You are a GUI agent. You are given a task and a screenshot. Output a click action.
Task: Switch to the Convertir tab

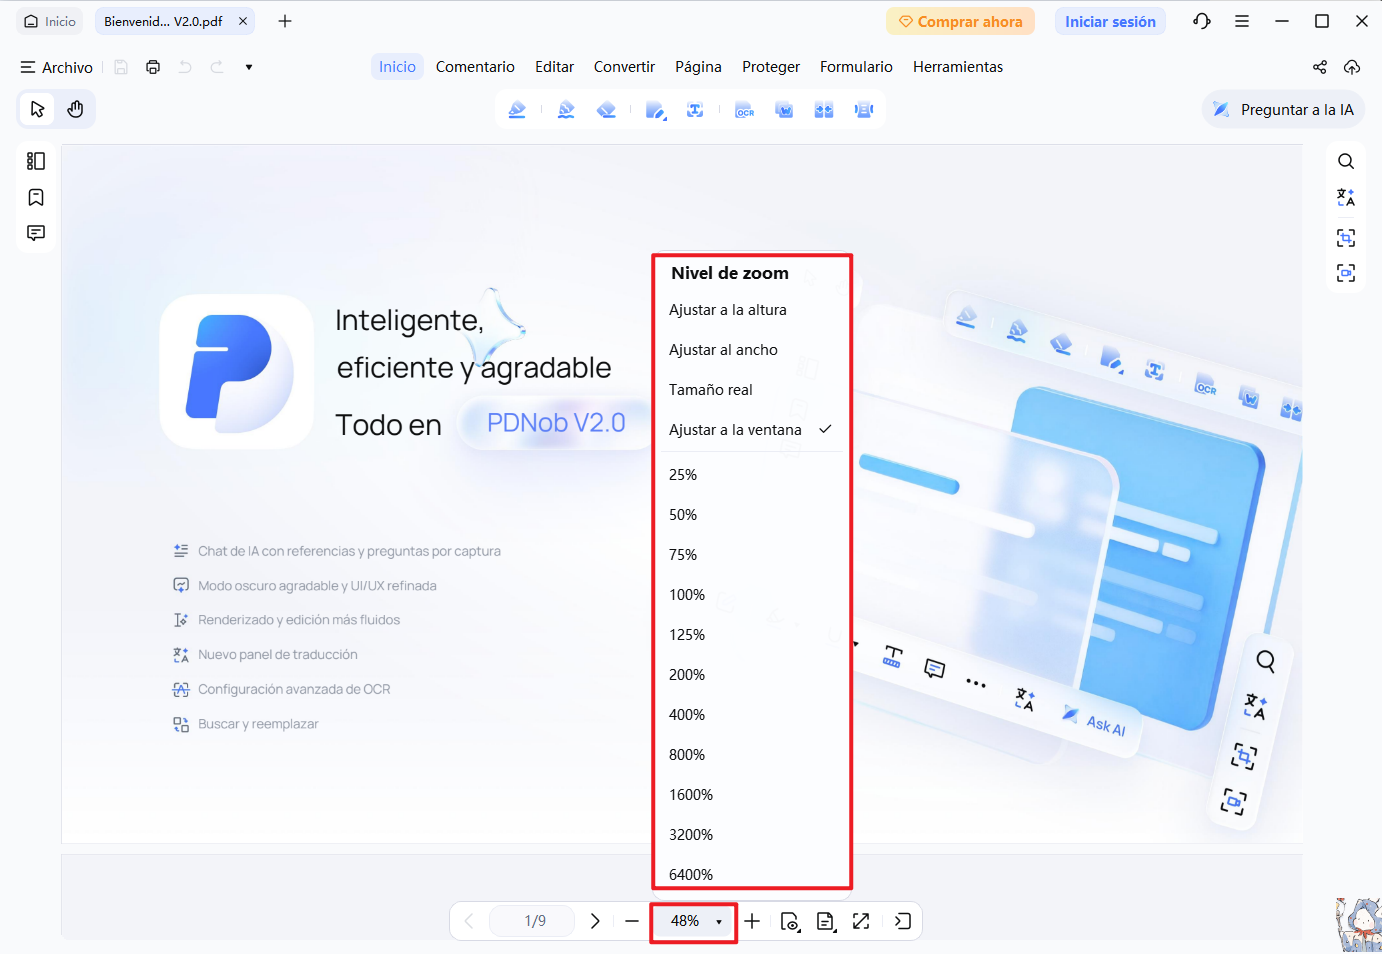(624, 67)
